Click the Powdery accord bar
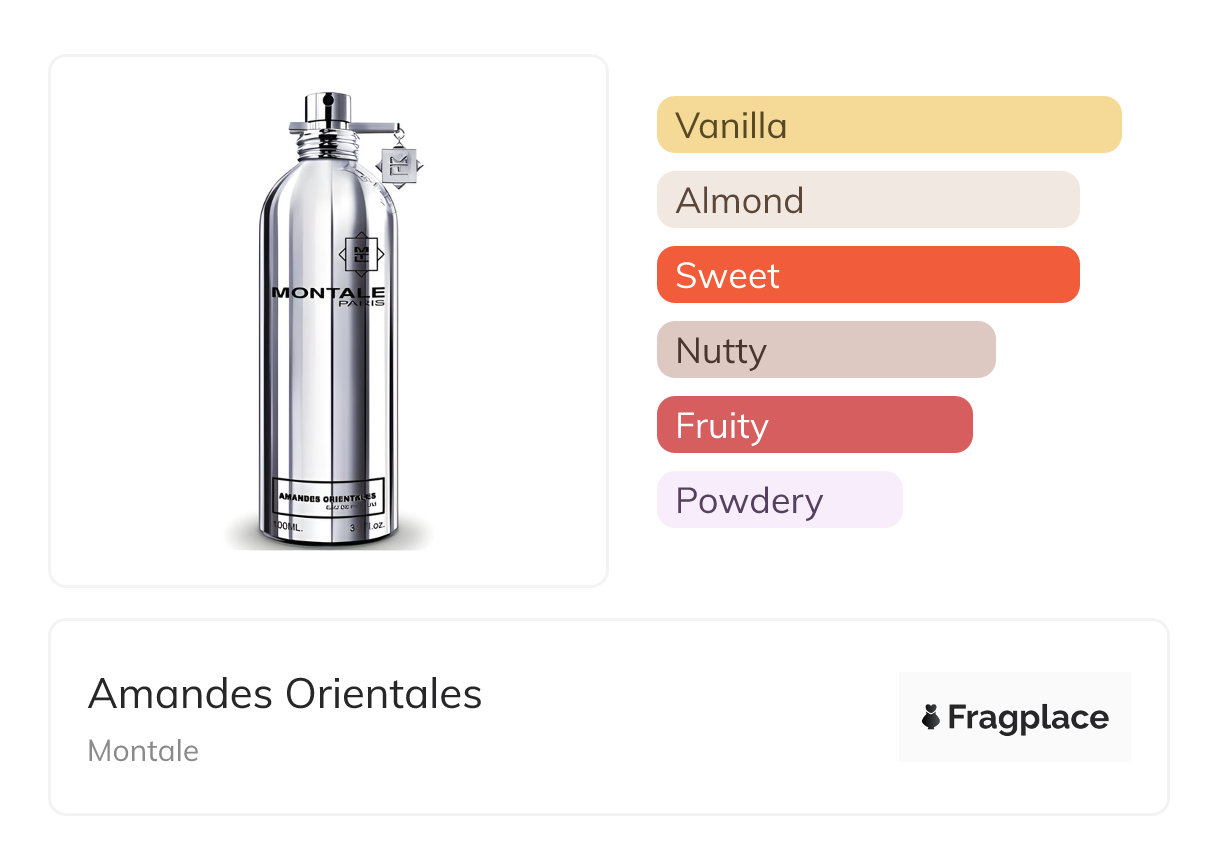 tap(779, 500)
